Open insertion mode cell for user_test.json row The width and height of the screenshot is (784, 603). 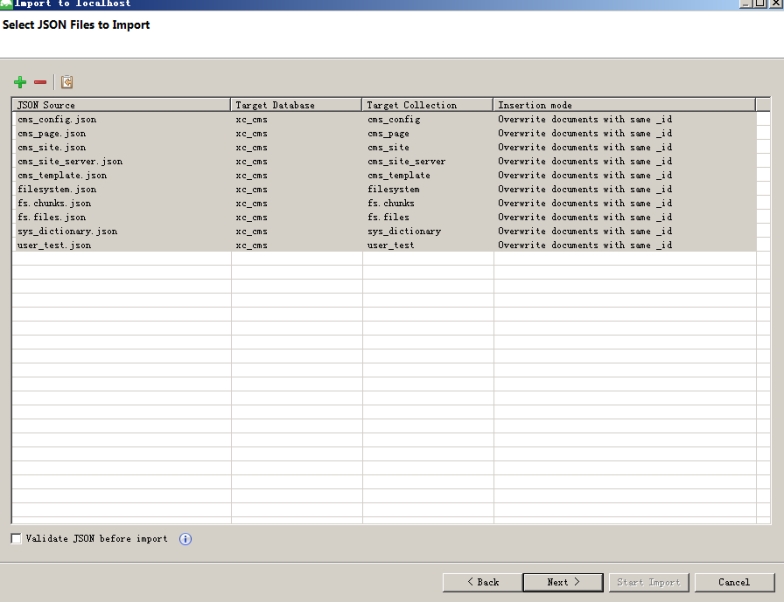tap(624, 246)
